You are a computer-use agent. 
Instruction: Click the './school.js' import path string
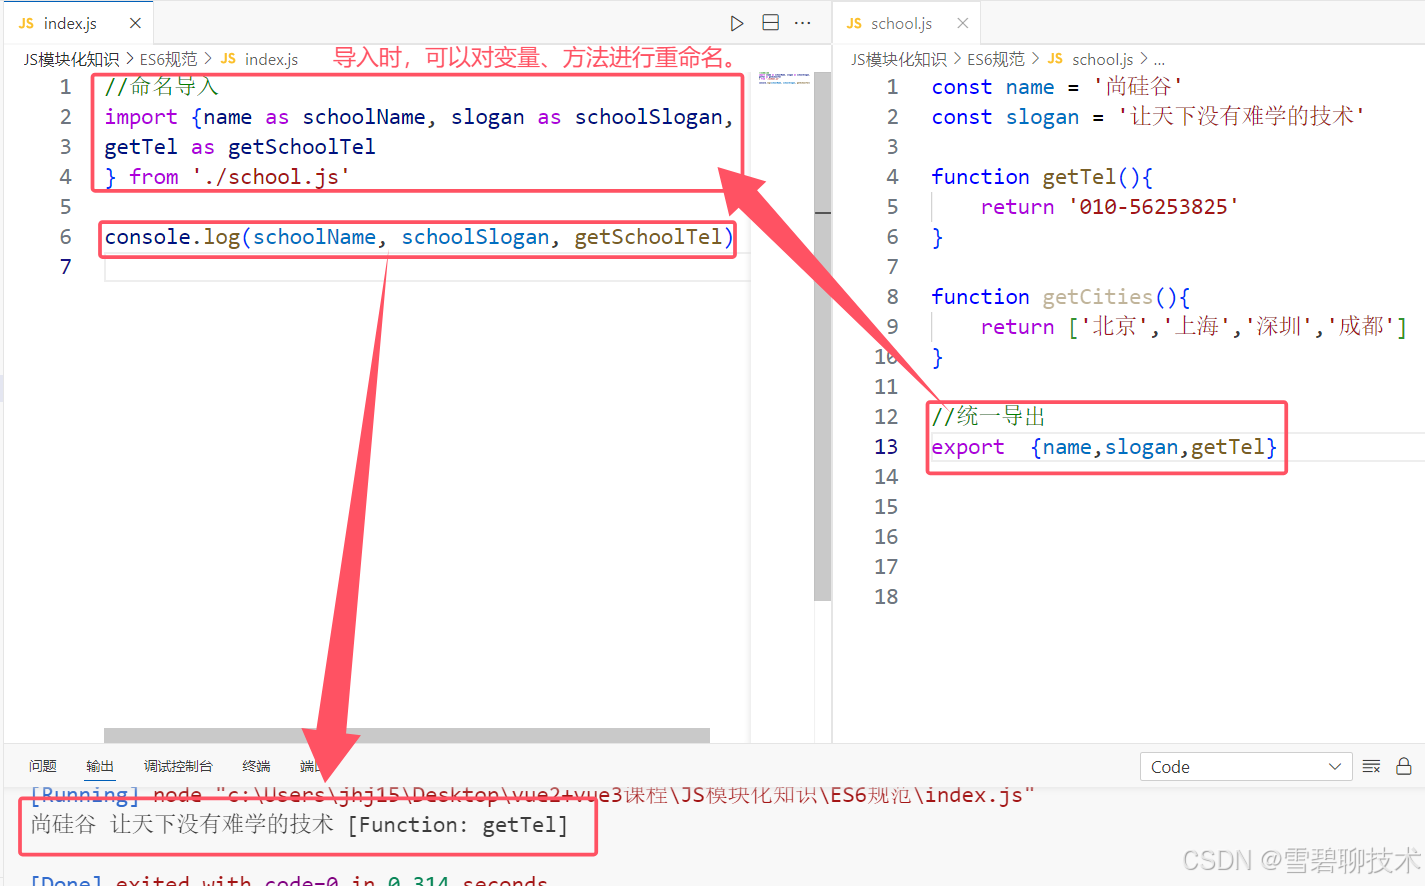pyautogui.click(x=271, y=177)
